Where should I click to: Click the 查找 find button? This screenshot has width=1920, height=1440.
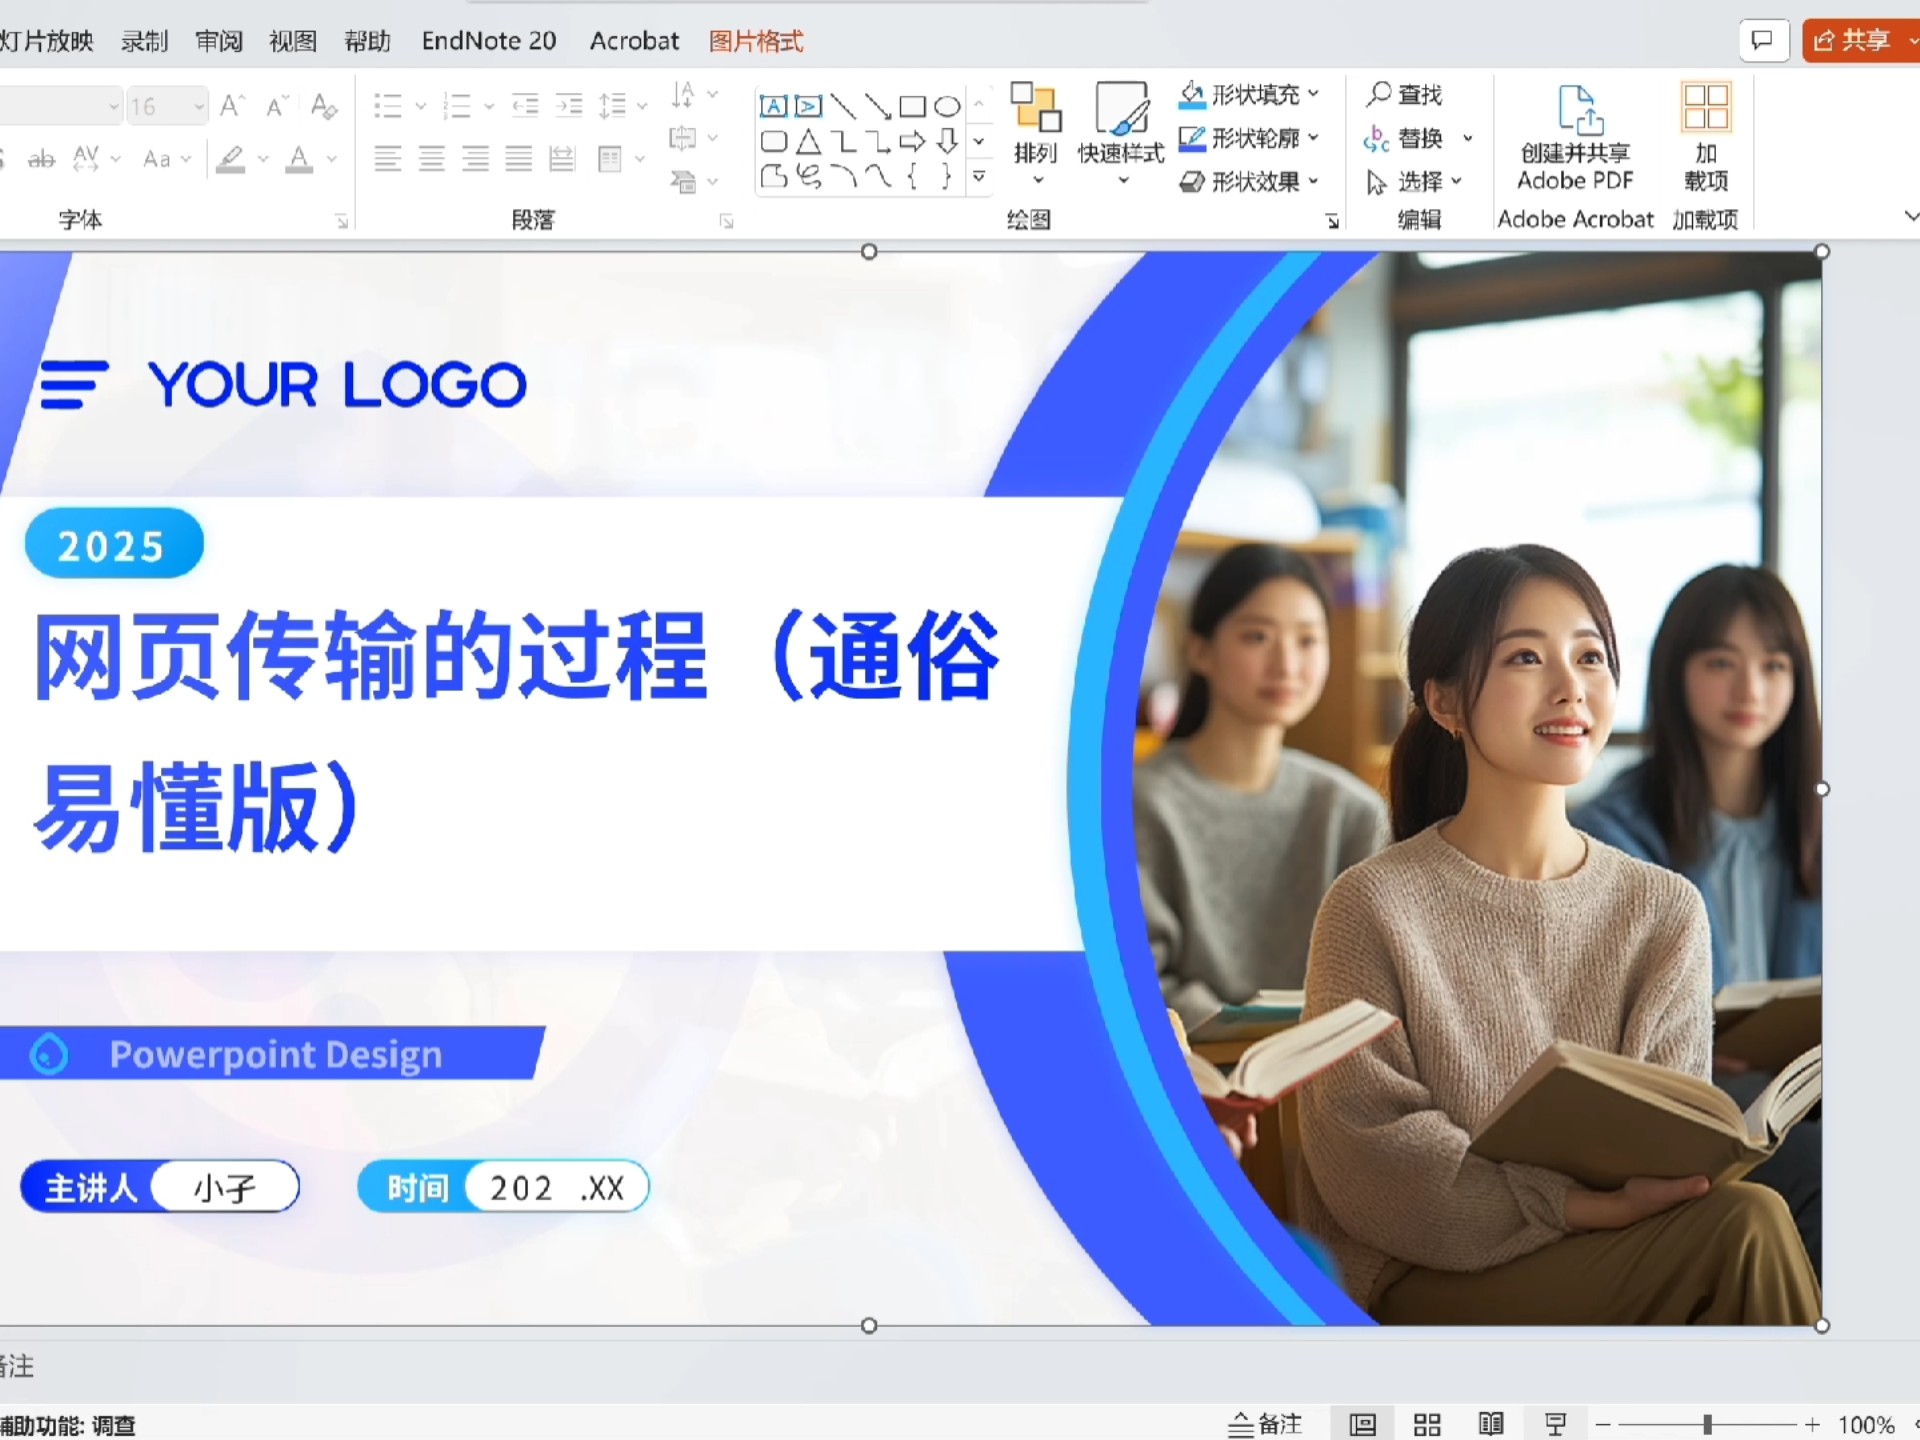pyautogui.click(x=1405, y=94)
